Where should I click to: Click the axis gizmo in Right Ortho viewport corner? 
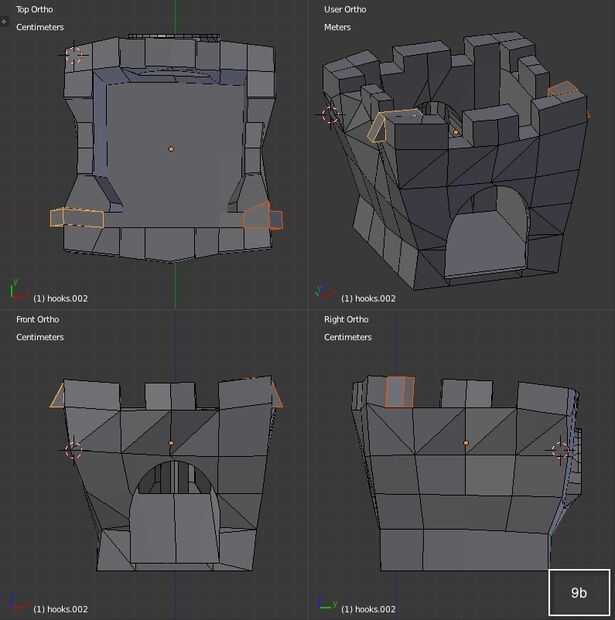click(326, 602)
